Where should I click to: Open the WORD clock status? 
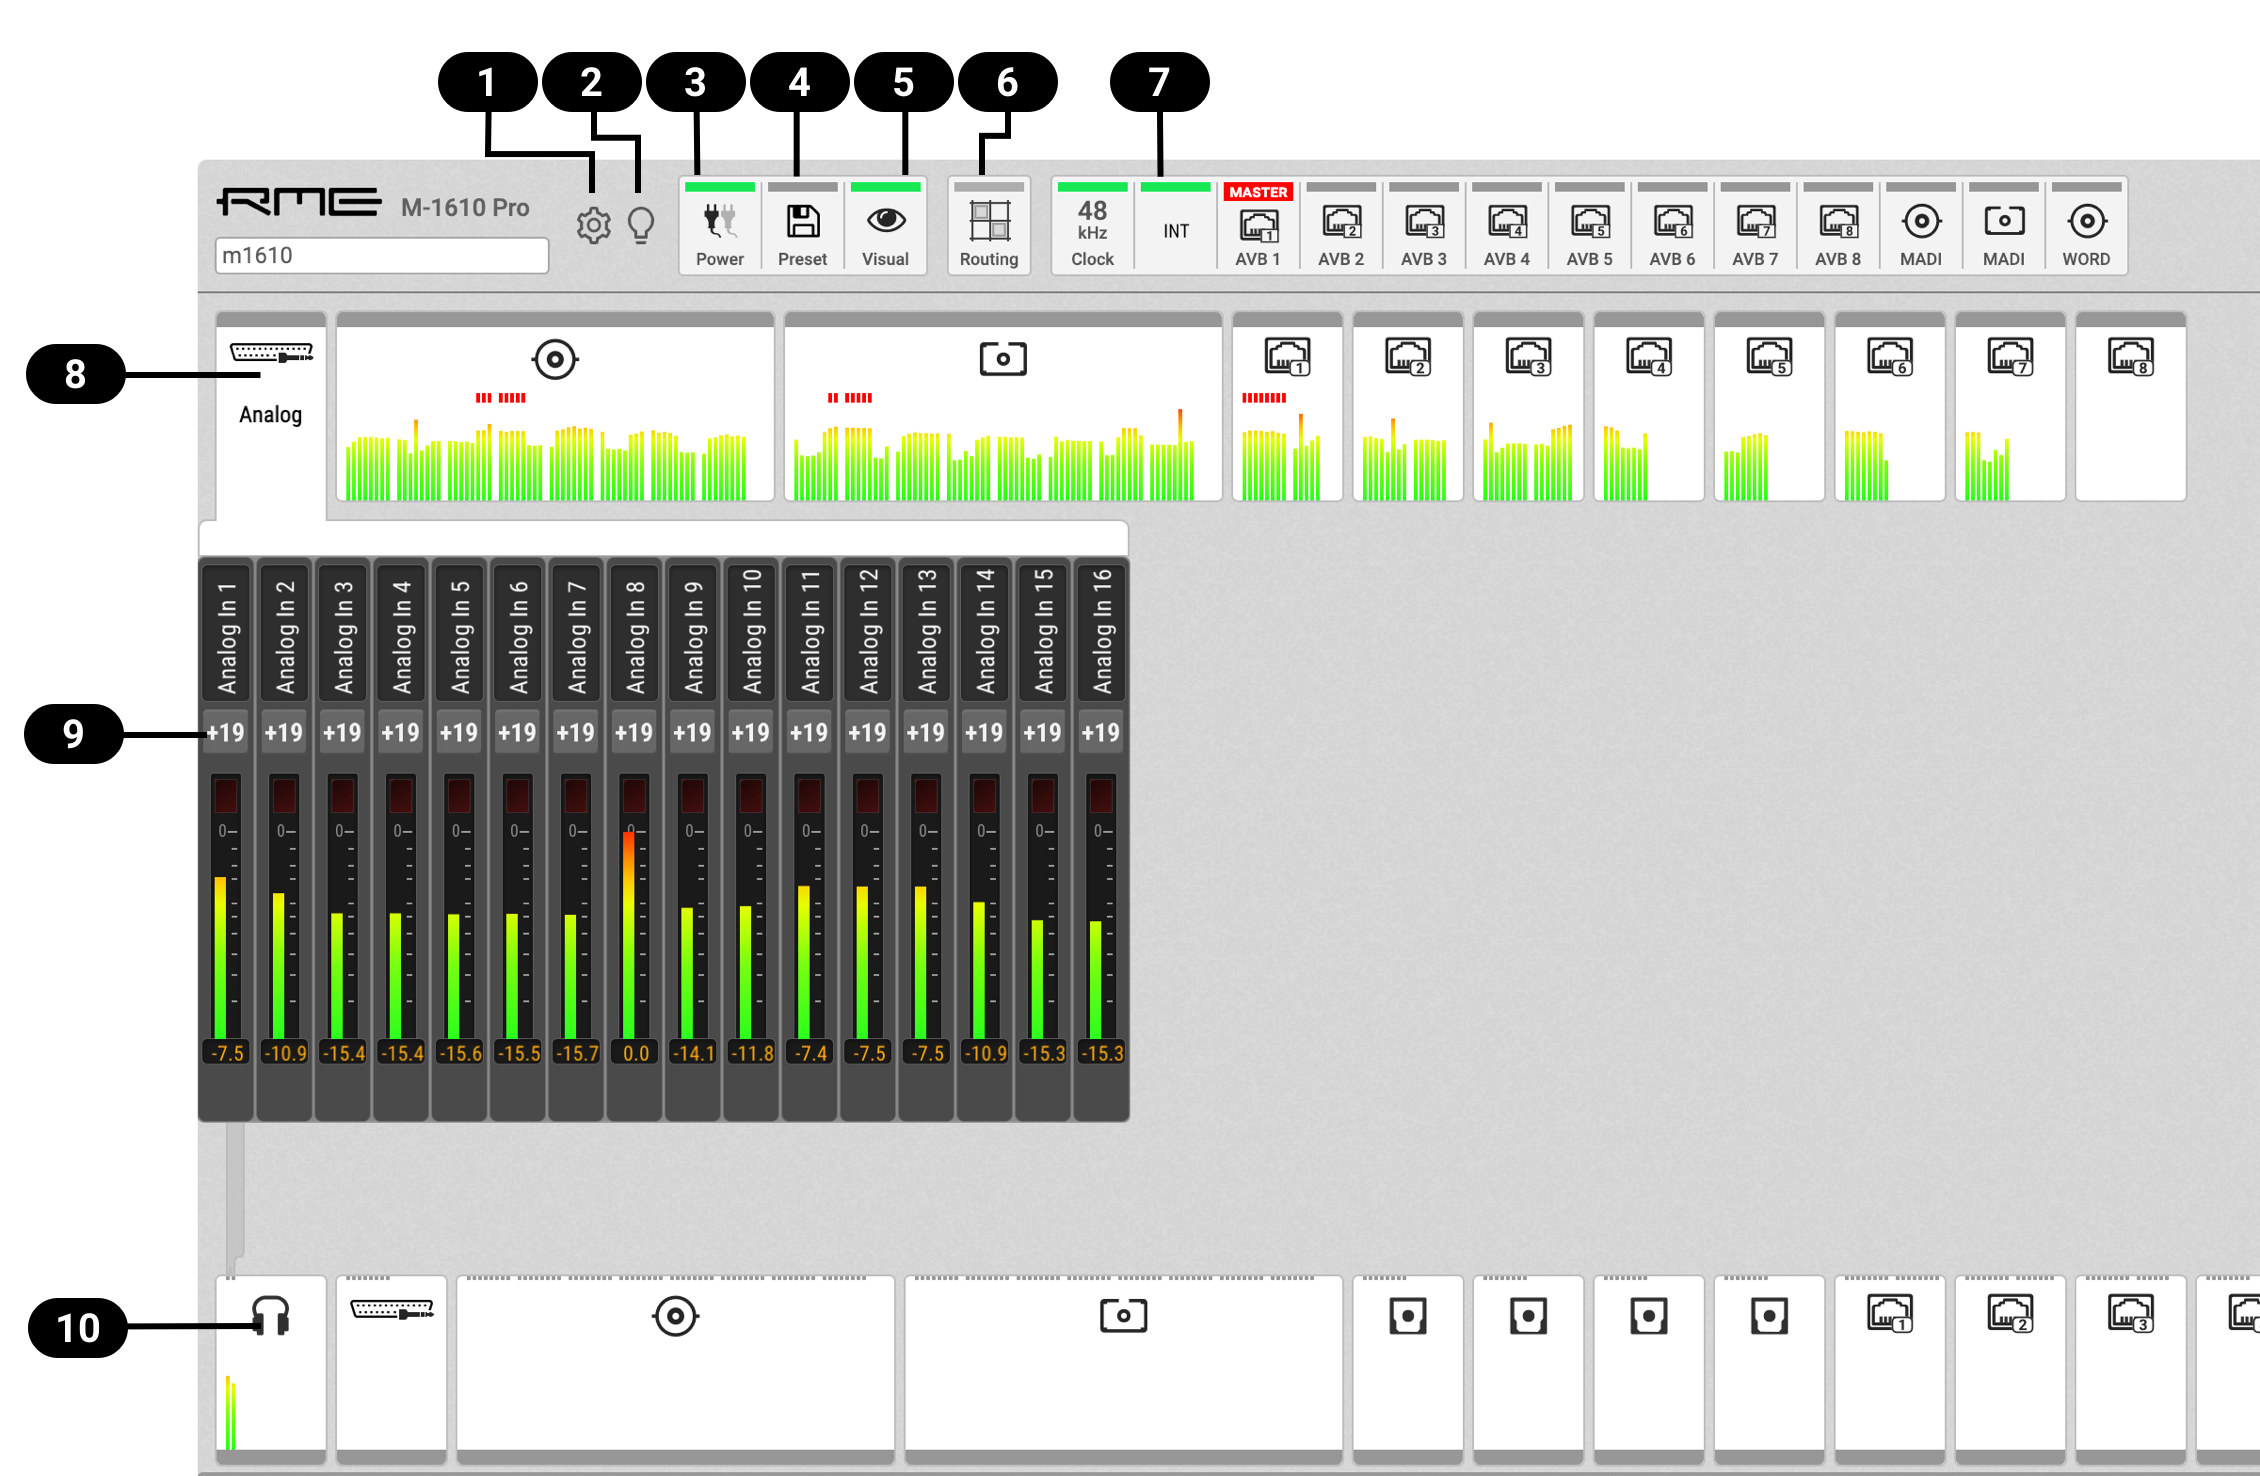pyautogui.click(x=2087, y=226)
